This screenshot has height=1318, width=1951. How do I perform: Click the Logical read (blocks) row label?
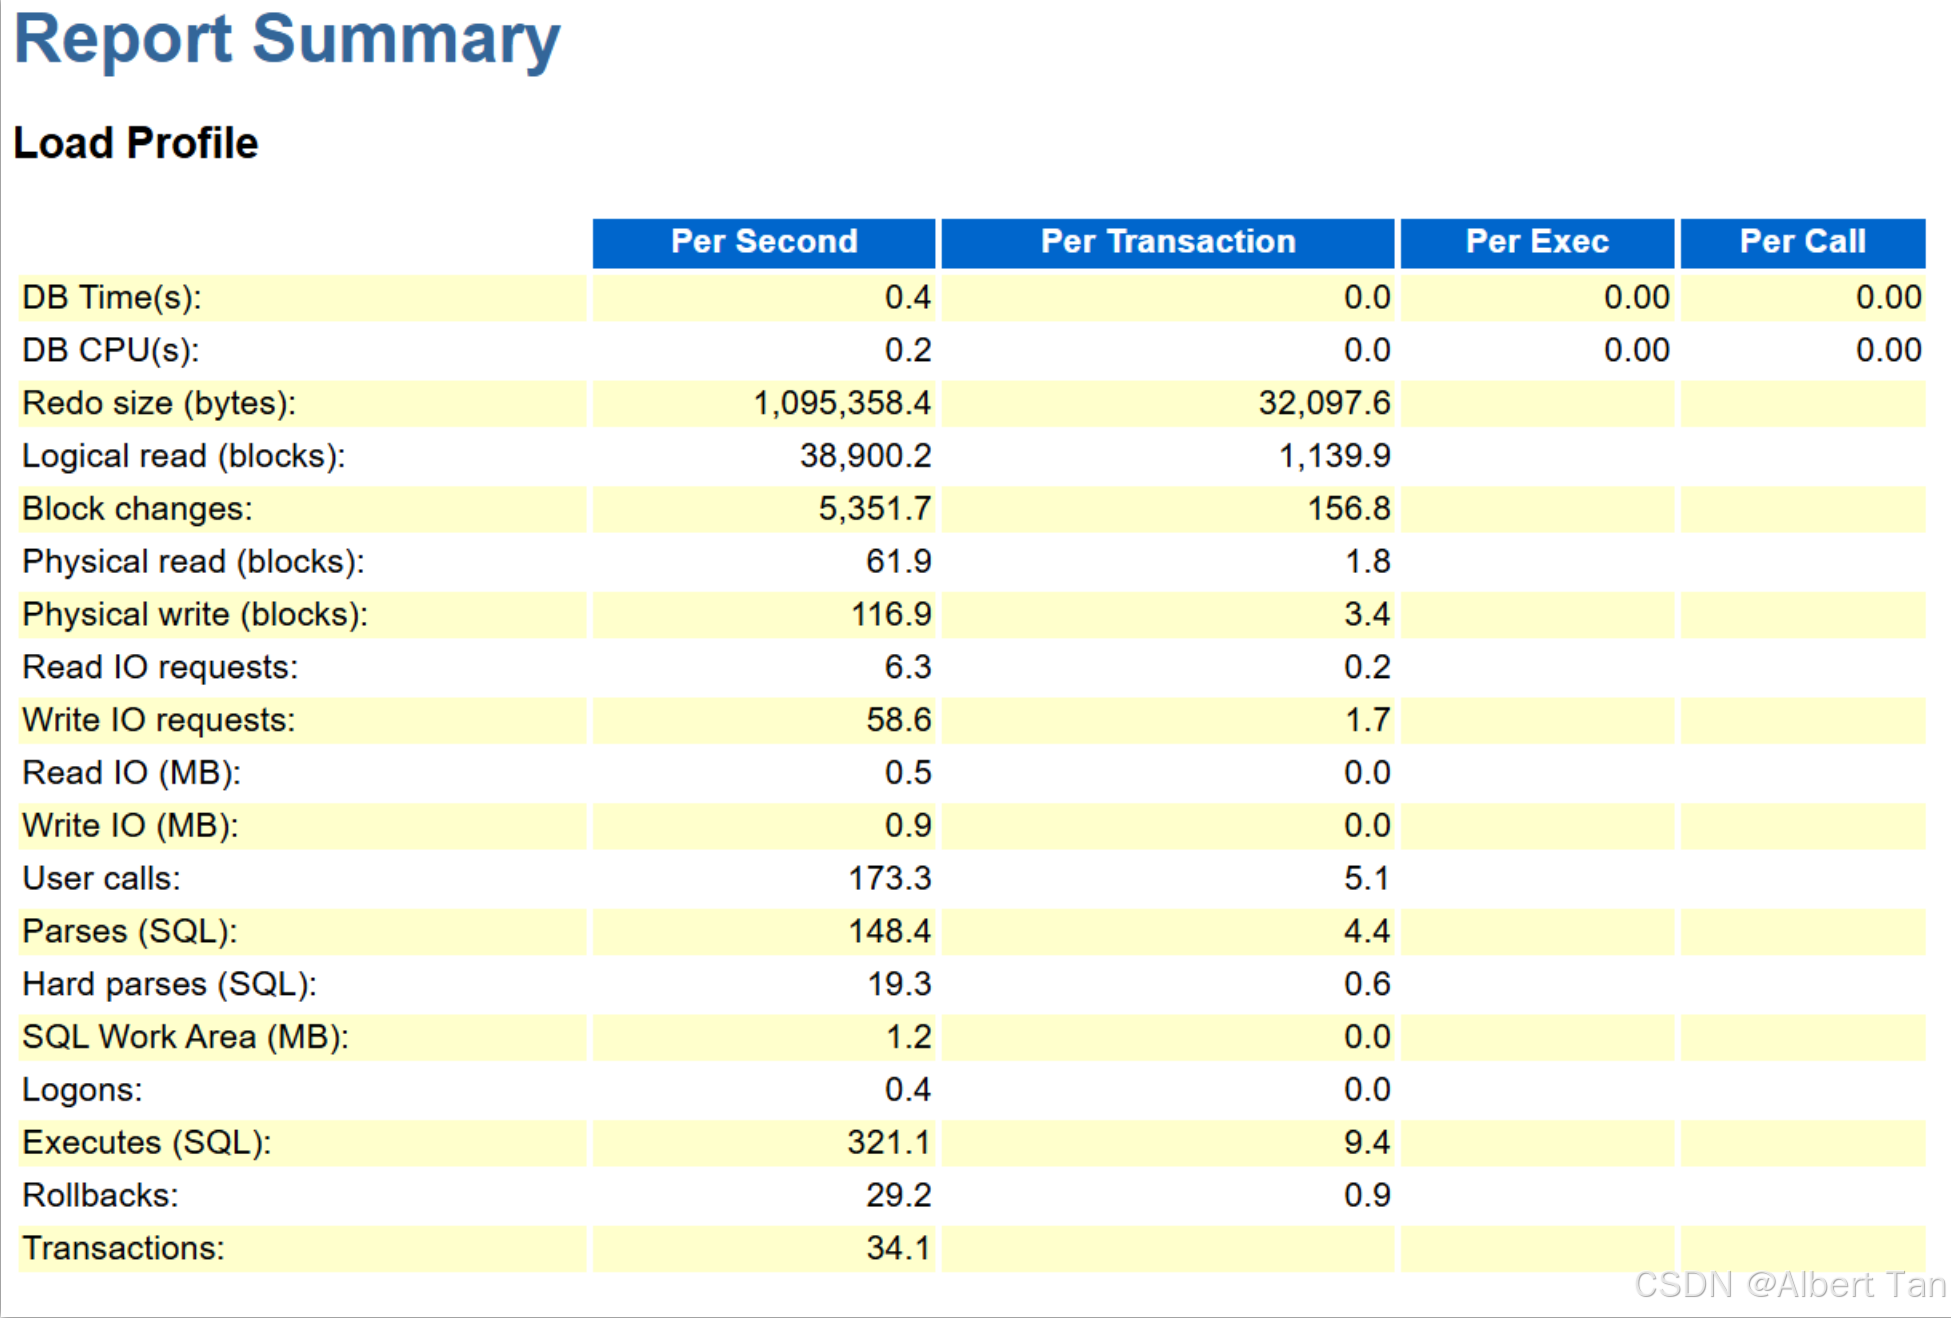(x=183, y=456)
